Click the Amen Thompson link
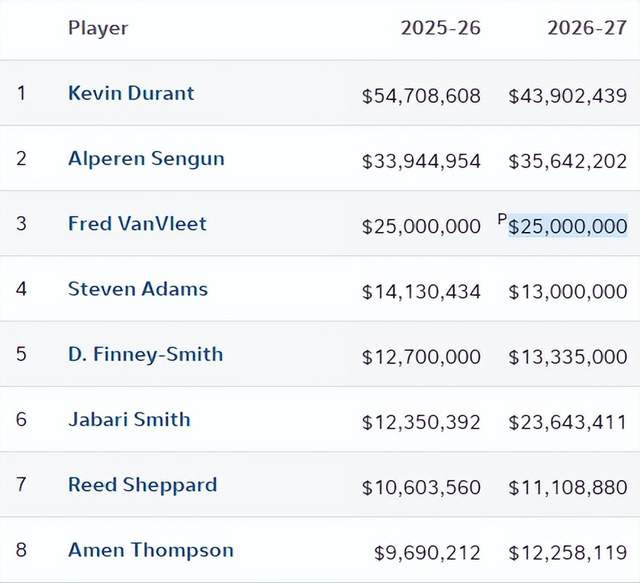640x583 pixels. 150,550
